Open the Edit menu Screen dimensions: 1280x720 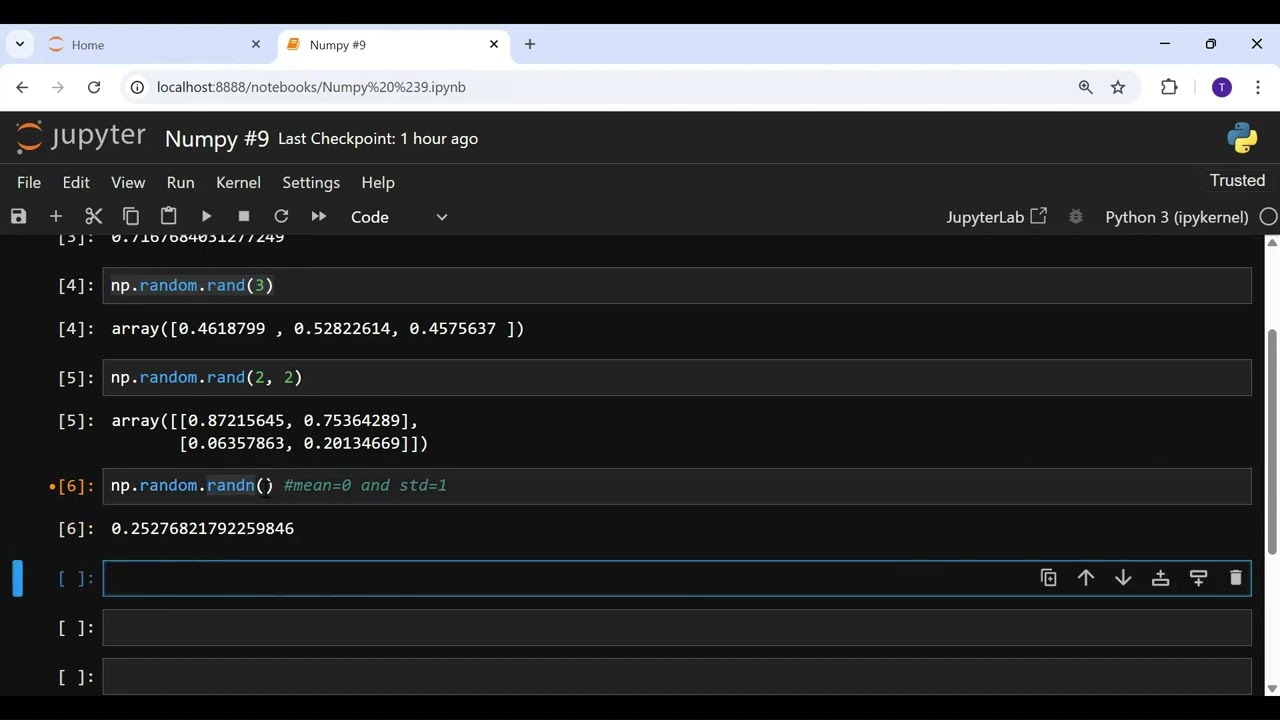tap(76, 183)
